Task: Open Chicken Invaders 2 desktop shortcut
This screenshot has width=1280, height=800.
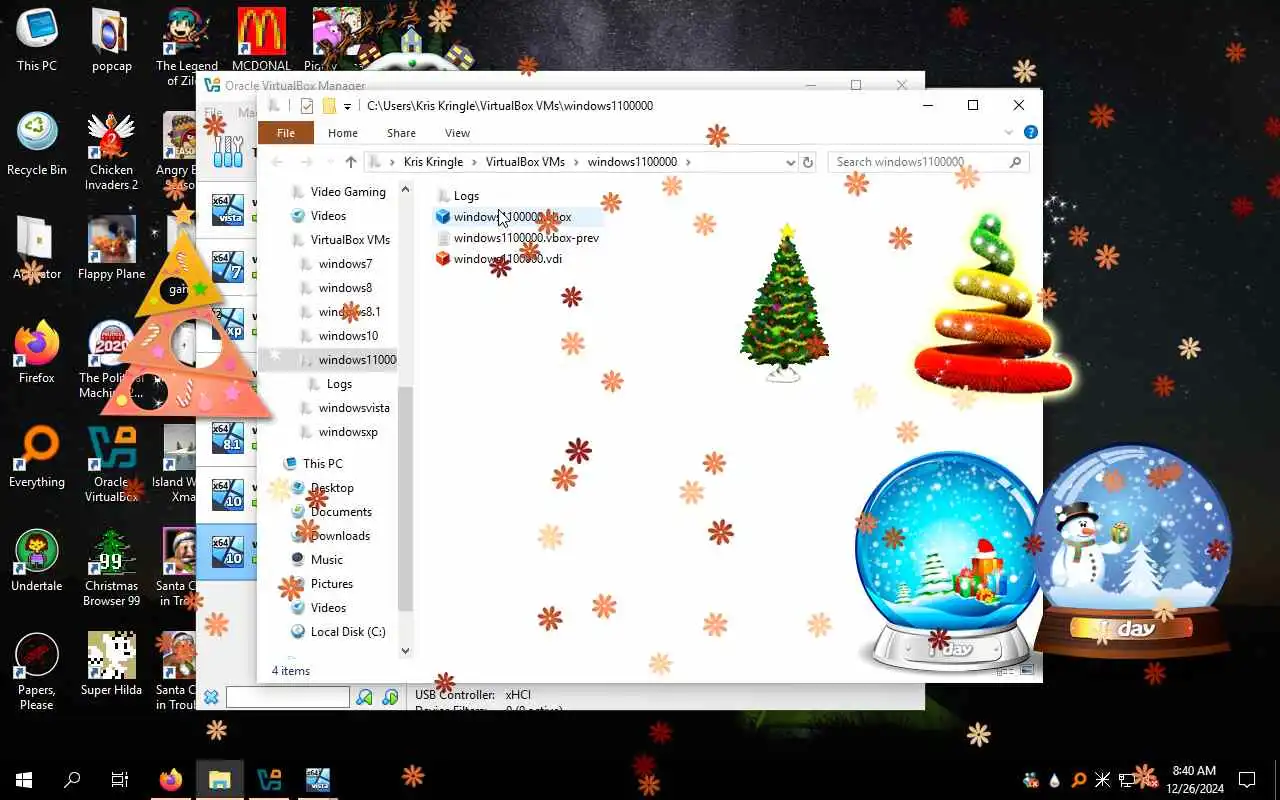Action: 111,151
